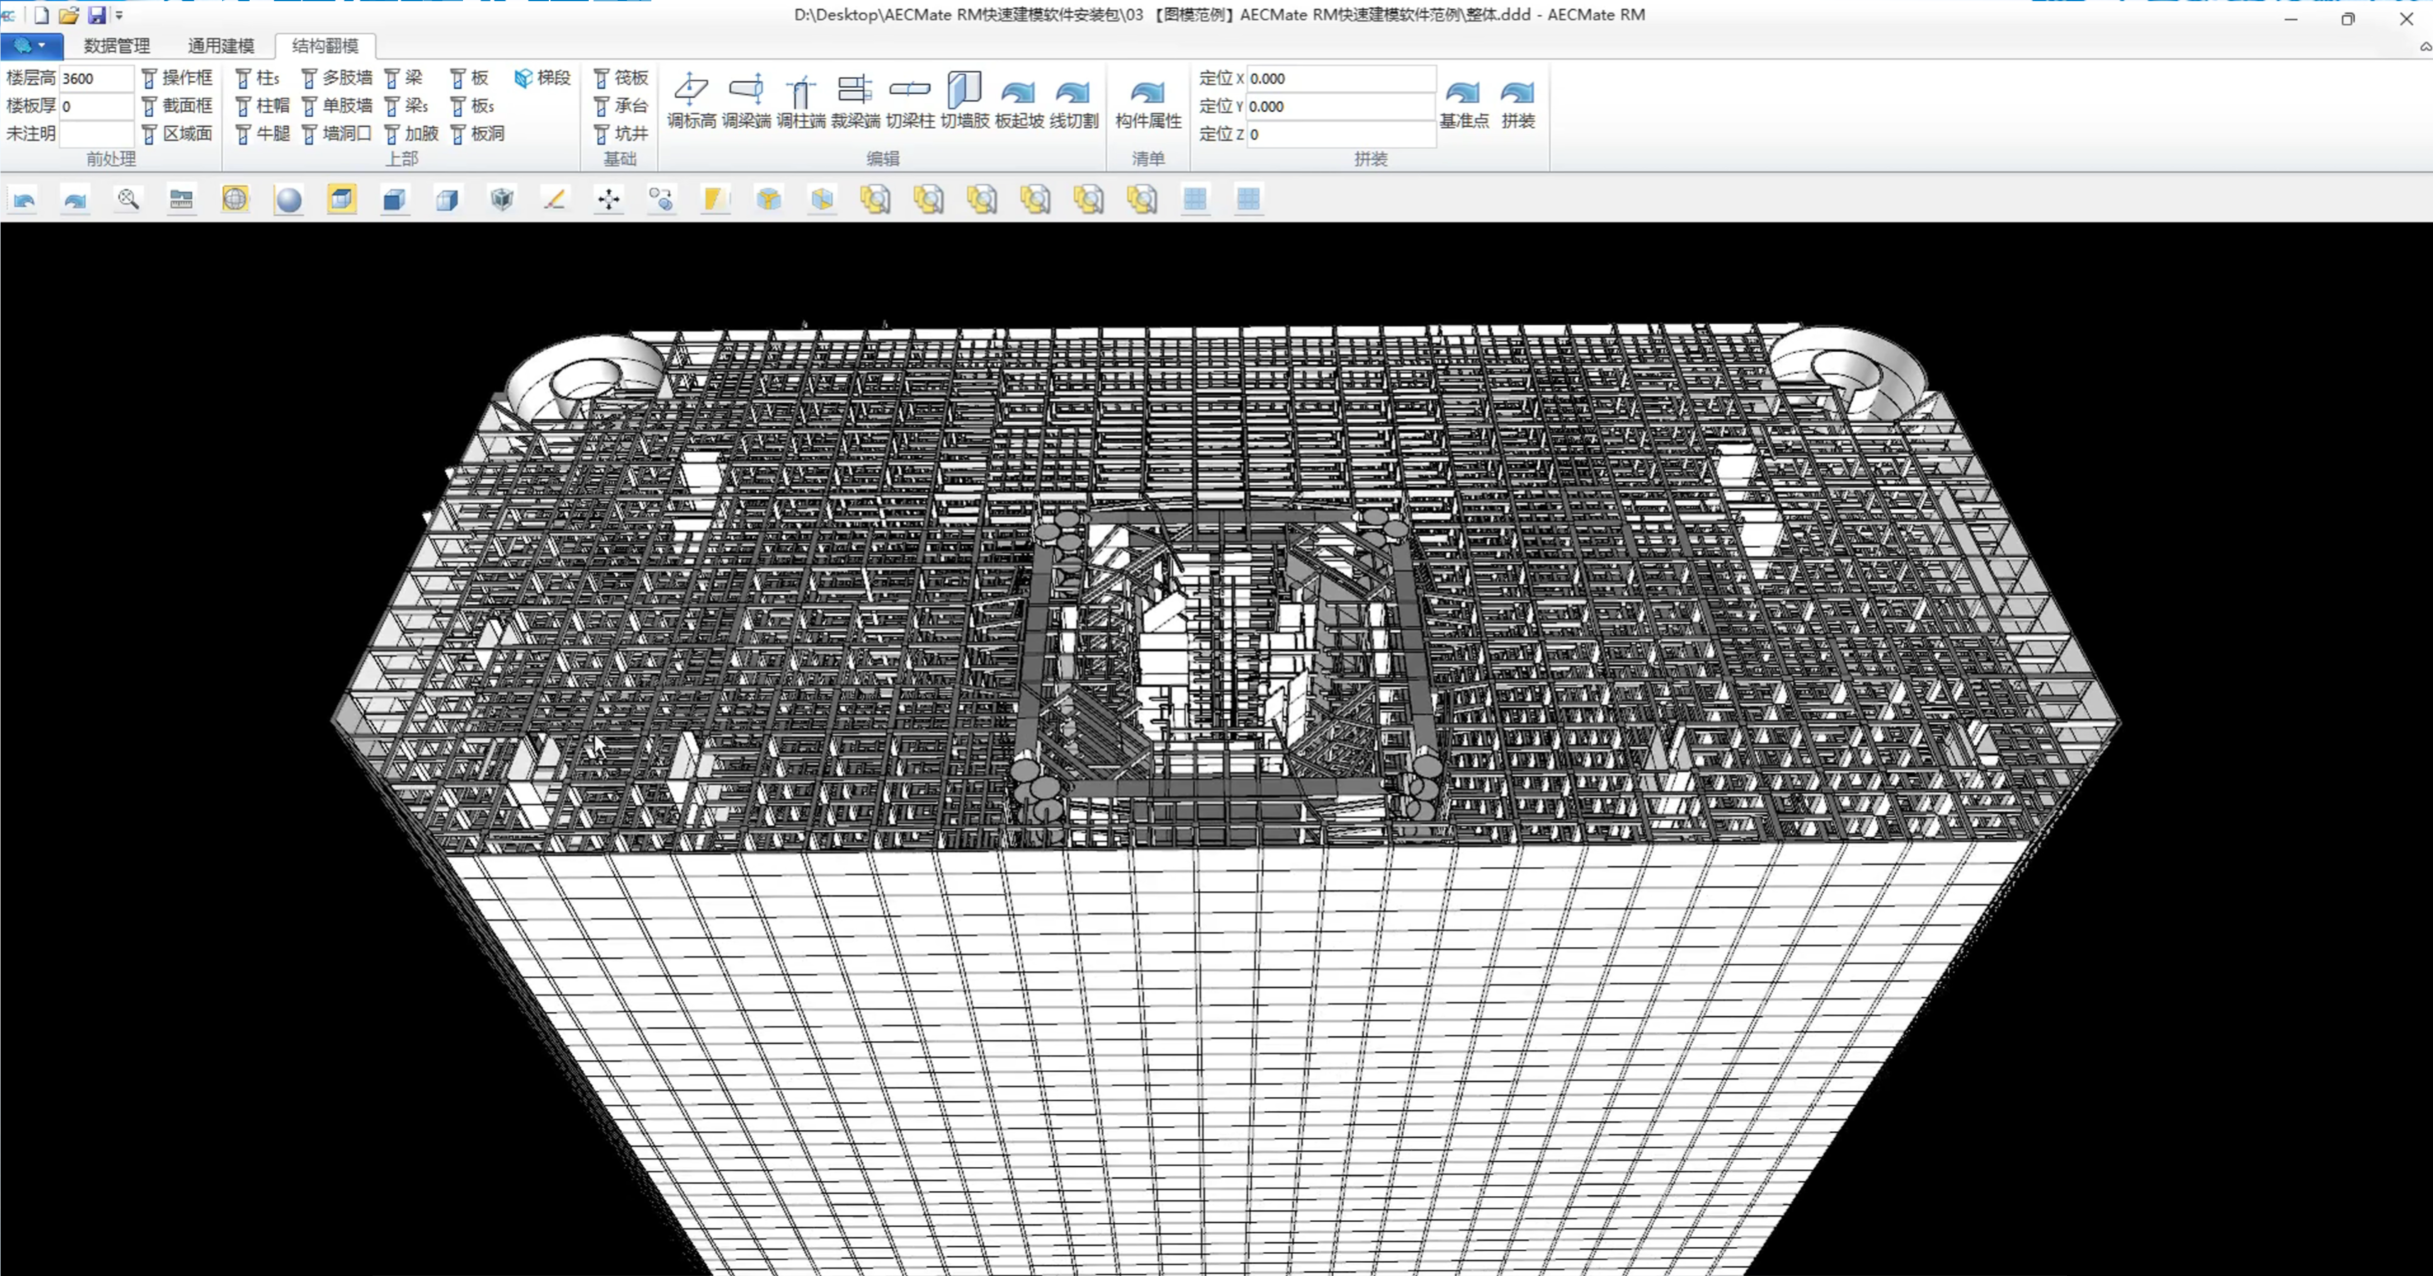
Task: Click the 多肢墙 multi-limb wall button
Action: pos(337,78)
